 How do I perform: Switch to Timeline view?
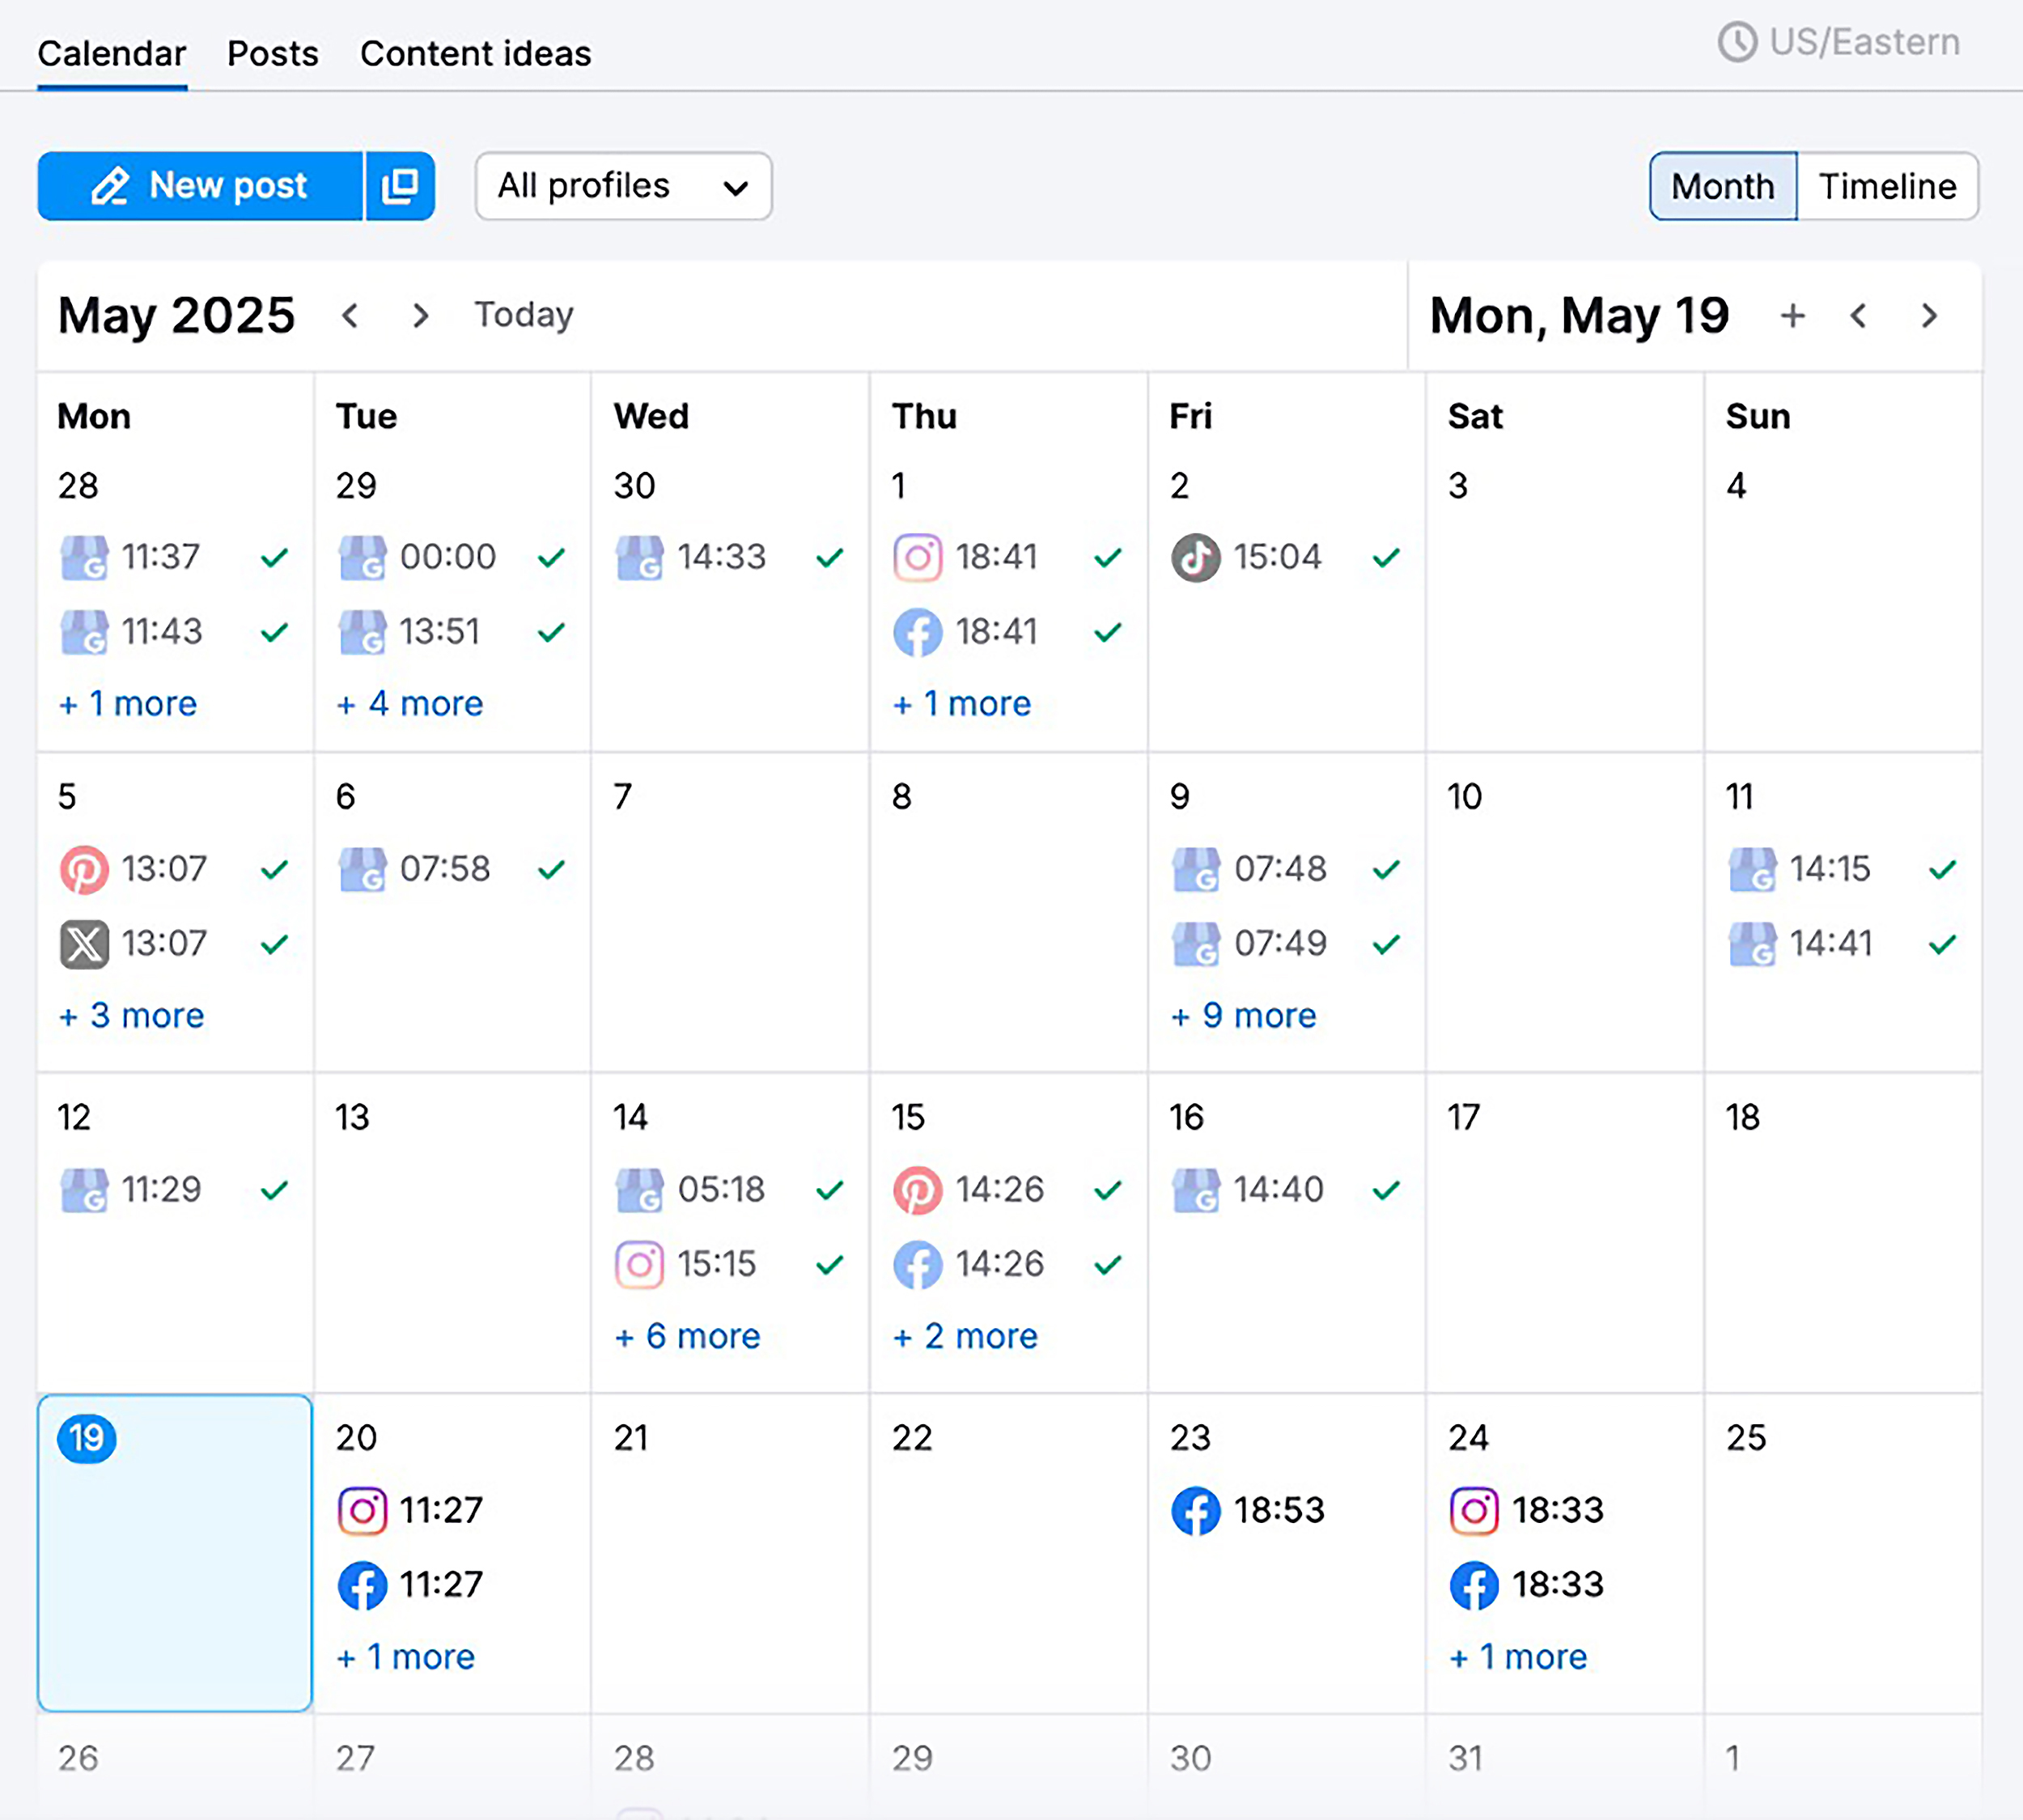click(x=1887, y=186)
